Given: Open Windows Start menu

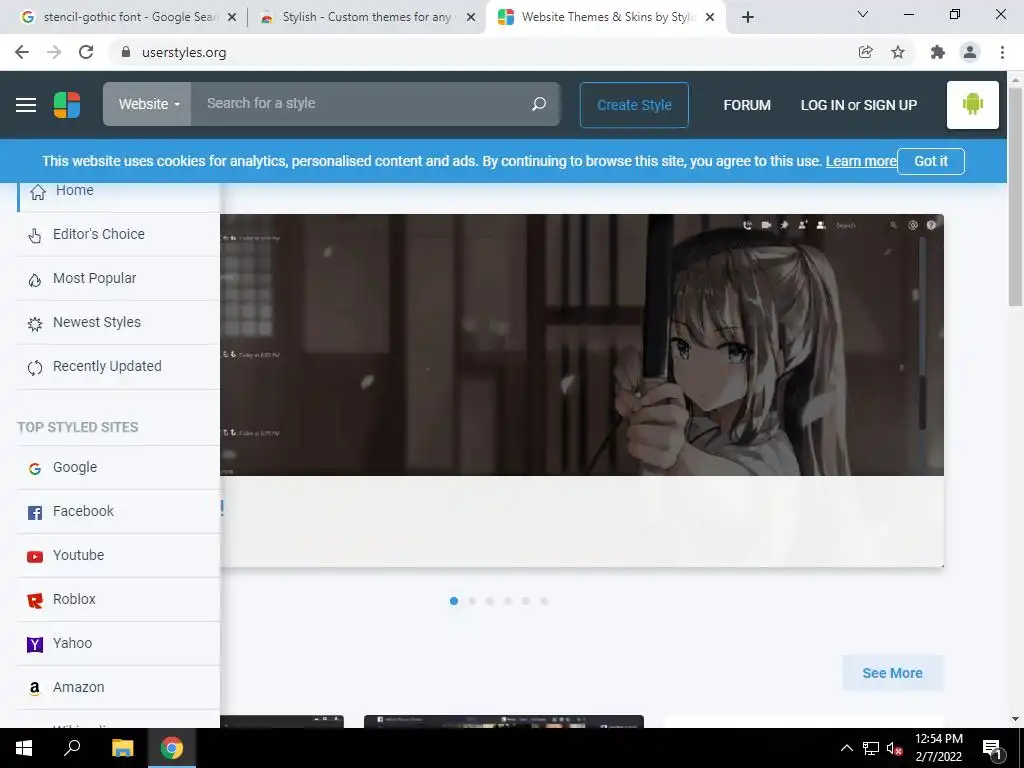Looking at the screenshot, I should point(24,748).
